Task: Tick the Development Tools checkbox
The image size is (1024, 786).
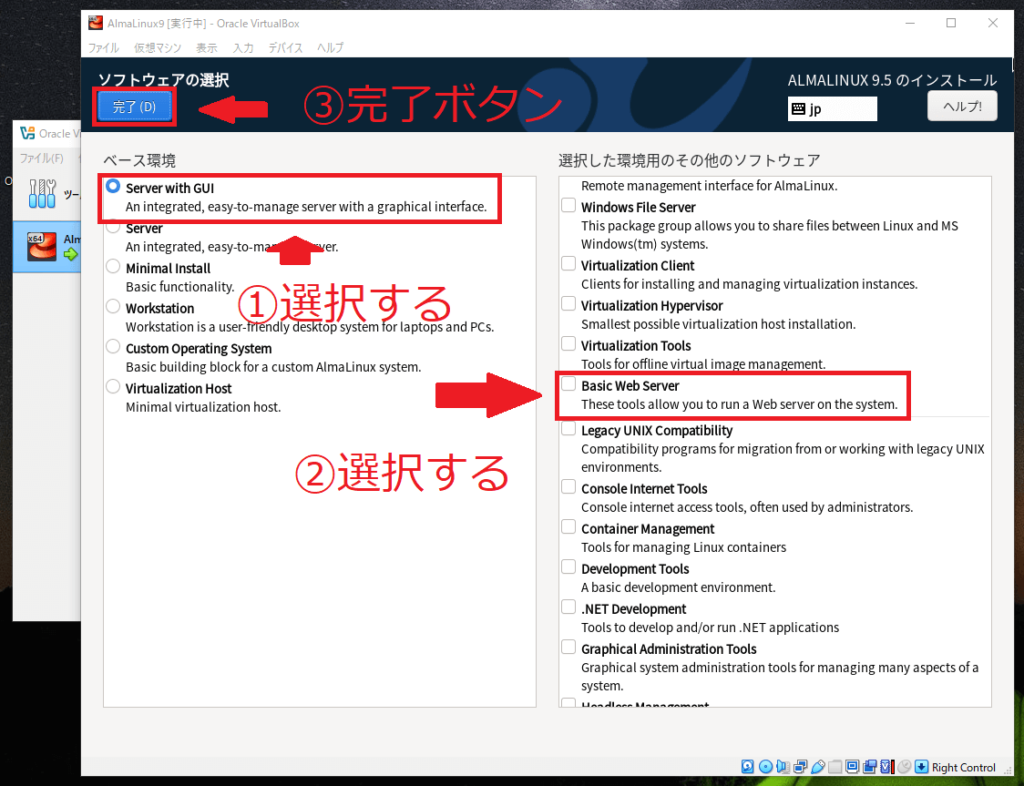Action: pos(569,567)
